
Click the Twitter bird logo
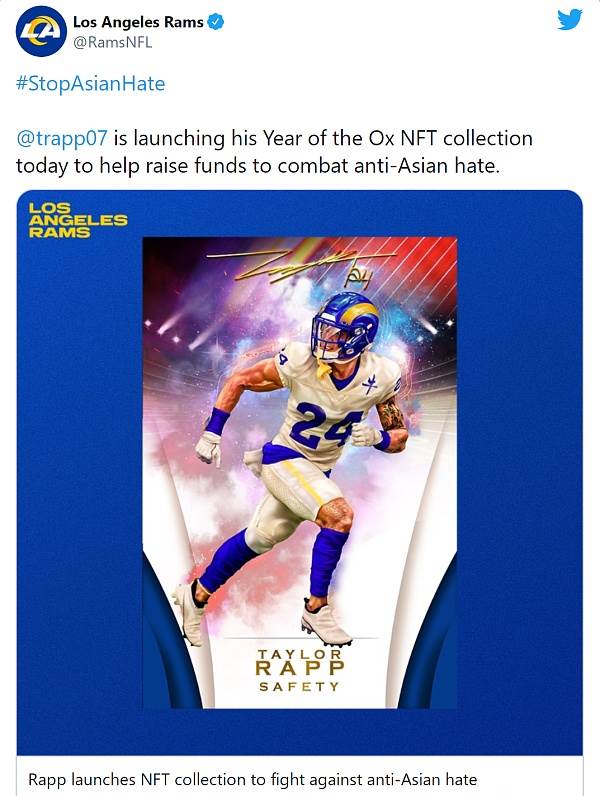tap(570, 20)
